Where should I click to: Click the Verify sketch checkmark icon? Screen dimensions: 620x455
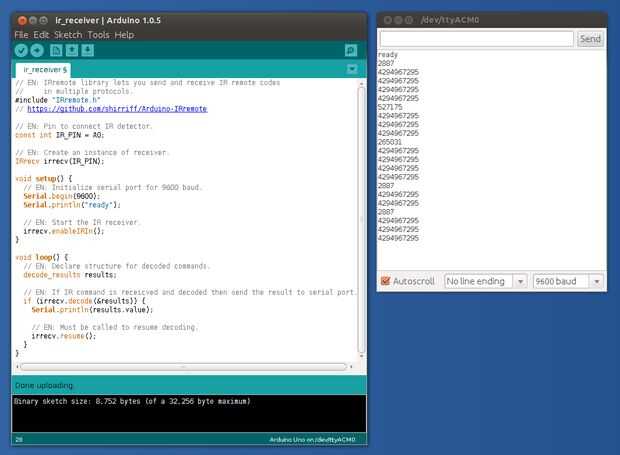(x=21, y=50)
